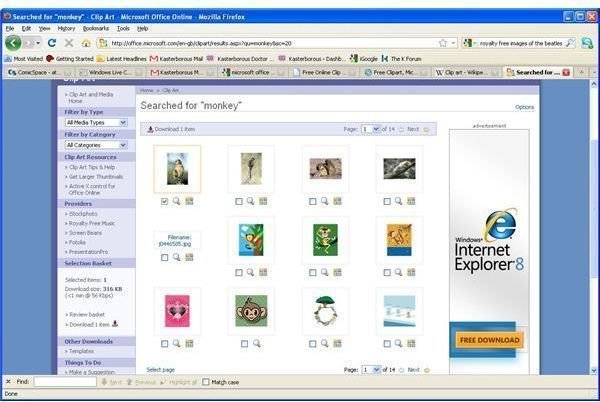The height and width of the screenshot is (402, 600).
Task: Tick checkbox under third monkey photo
Action: tap(313, 201)
